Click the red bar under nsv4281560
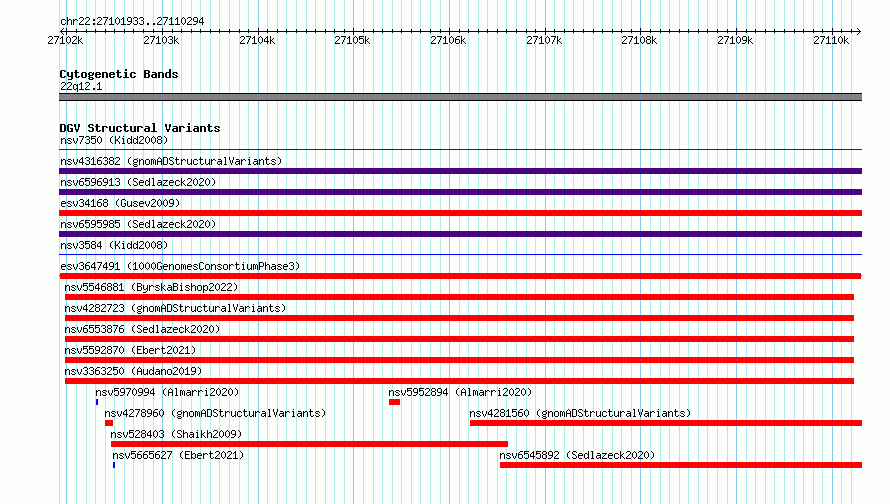This screenshot has width=890, height=504. [666, 423]
